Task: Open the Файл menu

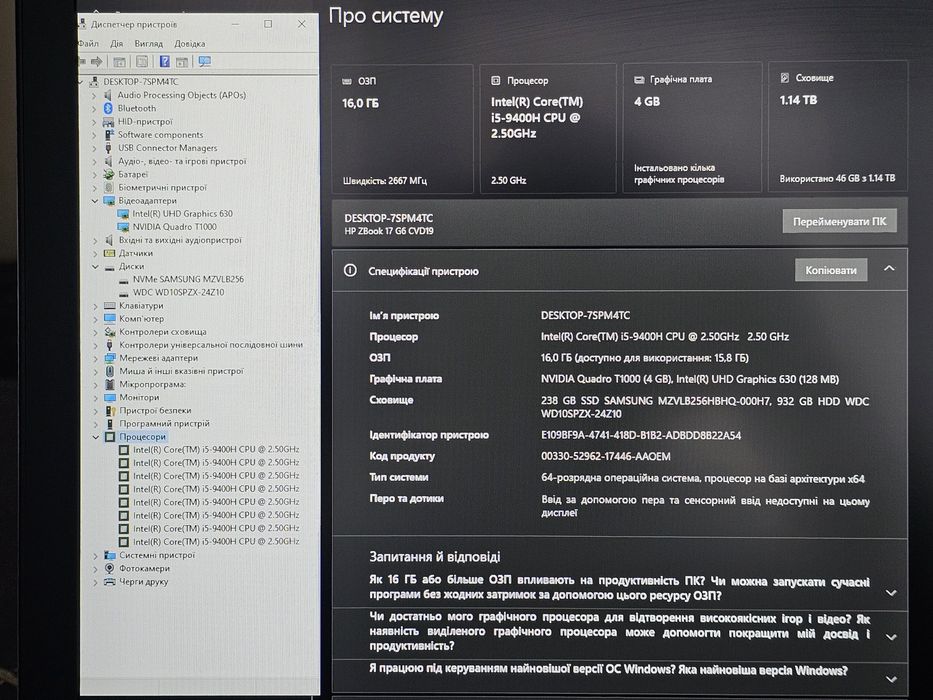Action: click(88, 43)
